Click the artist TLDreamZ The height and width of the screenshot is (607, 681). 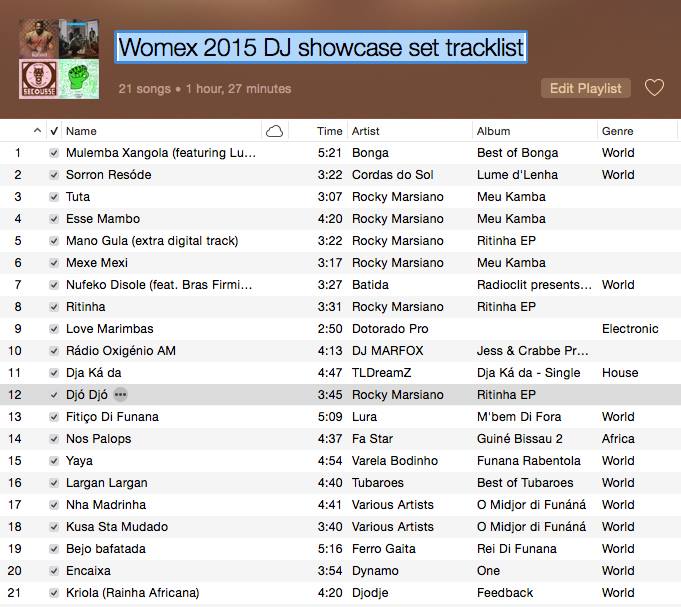[381, 373]
